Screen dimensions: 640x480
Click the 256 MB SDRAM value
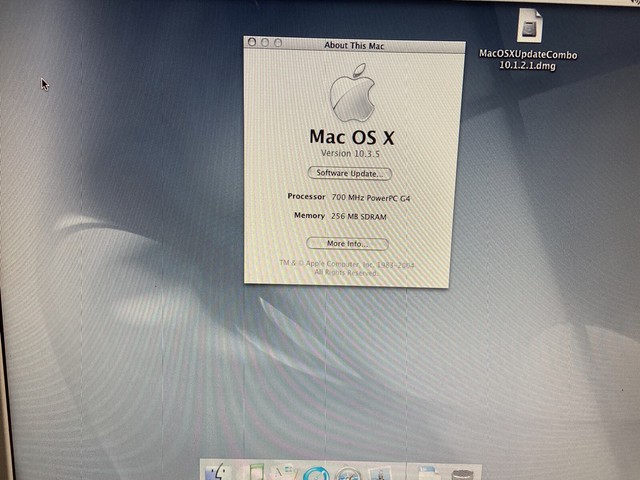[358, 216]
